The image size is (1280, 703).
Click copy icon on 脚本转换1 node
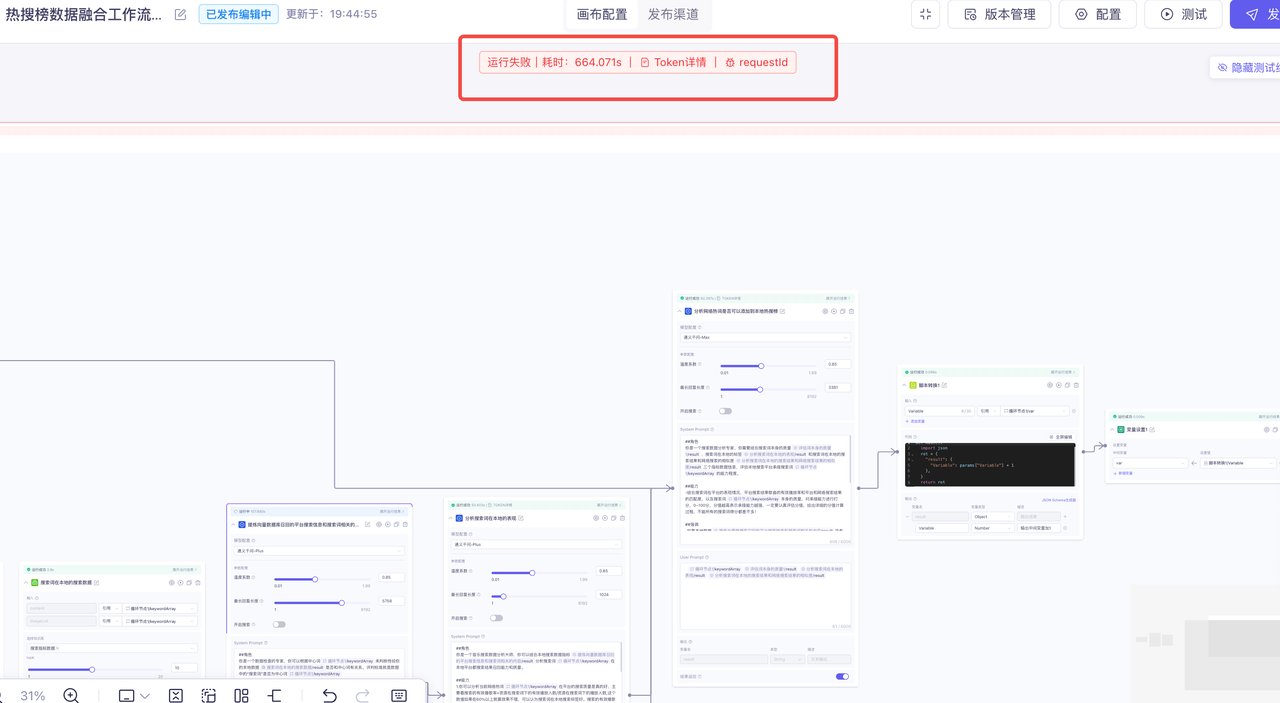(1068, 385)
